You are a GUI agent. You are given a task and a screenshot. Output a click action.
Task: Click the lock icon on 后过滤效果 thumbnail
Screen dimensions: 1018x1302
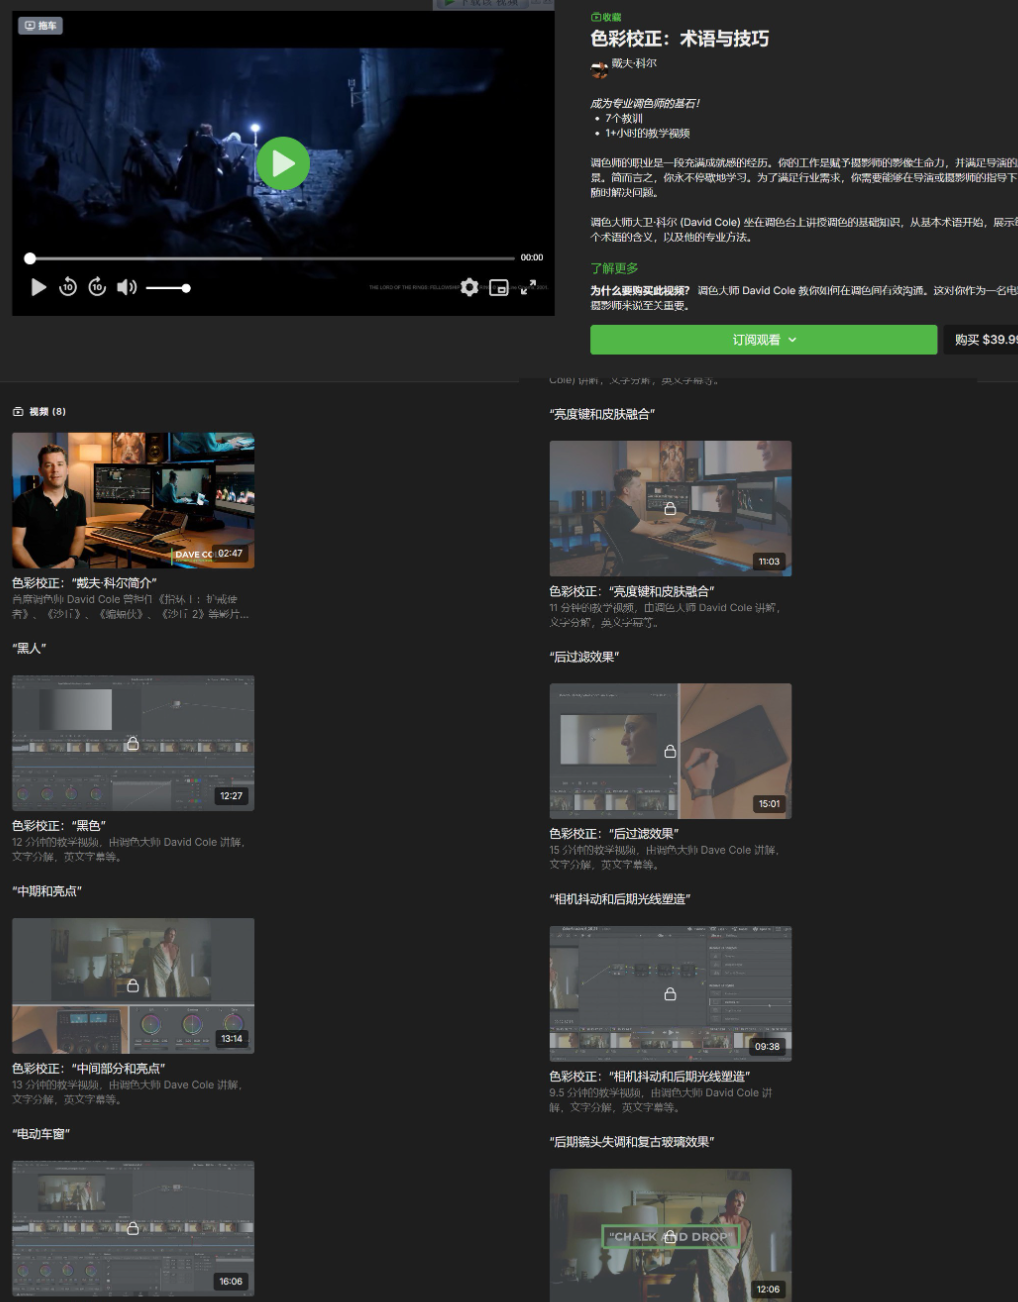tap(670, 752)
